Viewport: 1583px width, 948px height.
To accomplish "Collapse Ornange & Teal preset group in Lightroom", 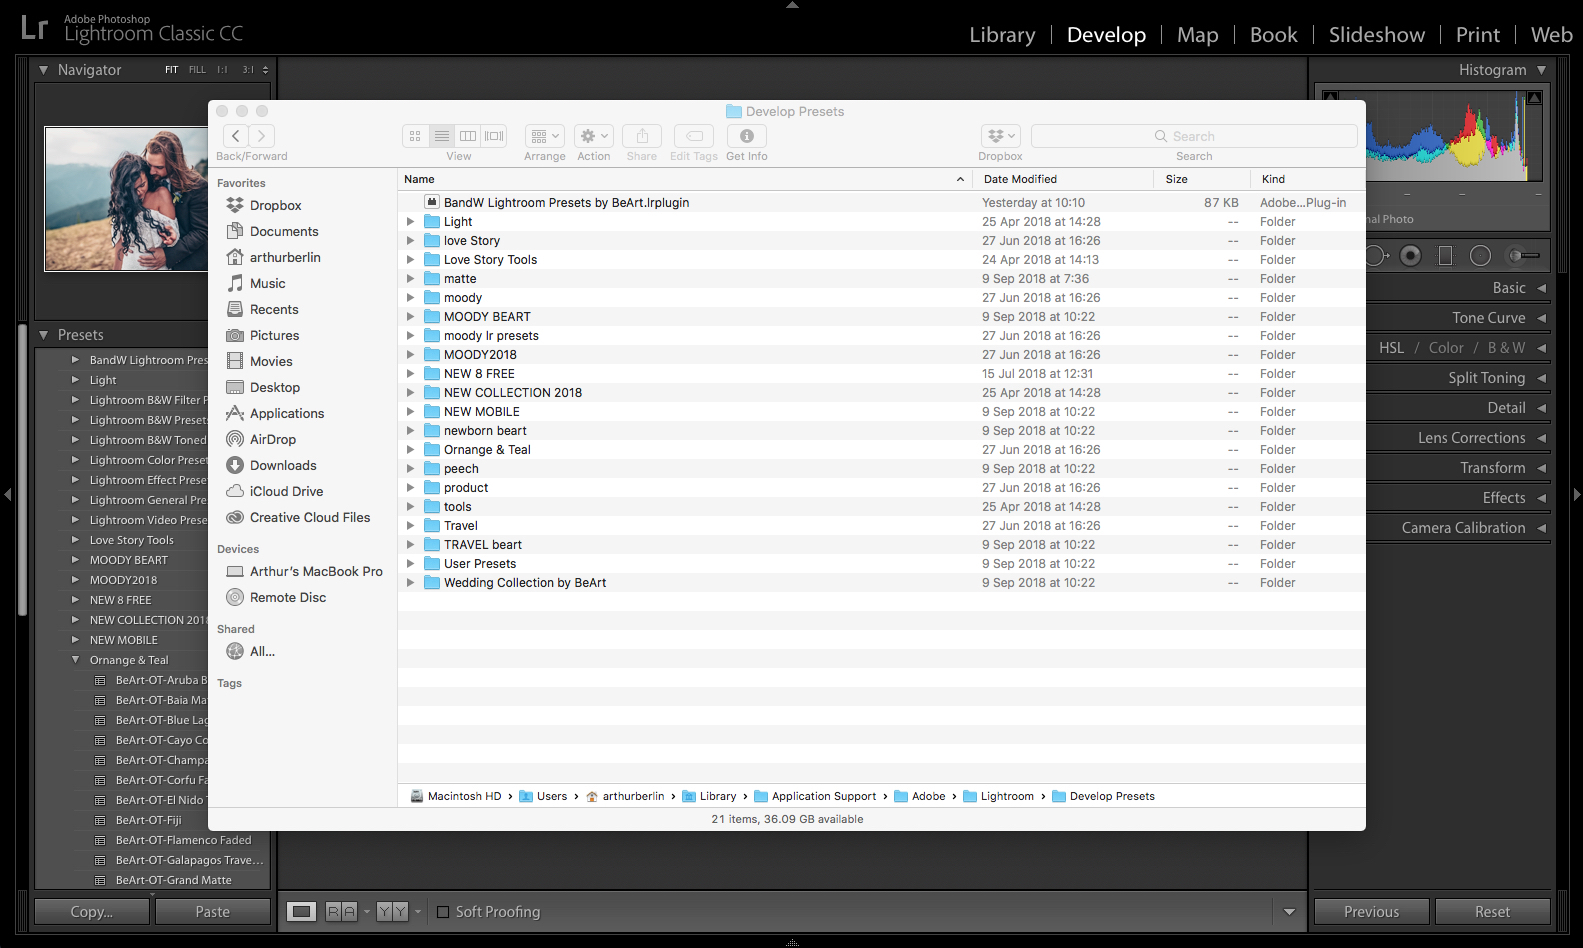I will 75,660.
